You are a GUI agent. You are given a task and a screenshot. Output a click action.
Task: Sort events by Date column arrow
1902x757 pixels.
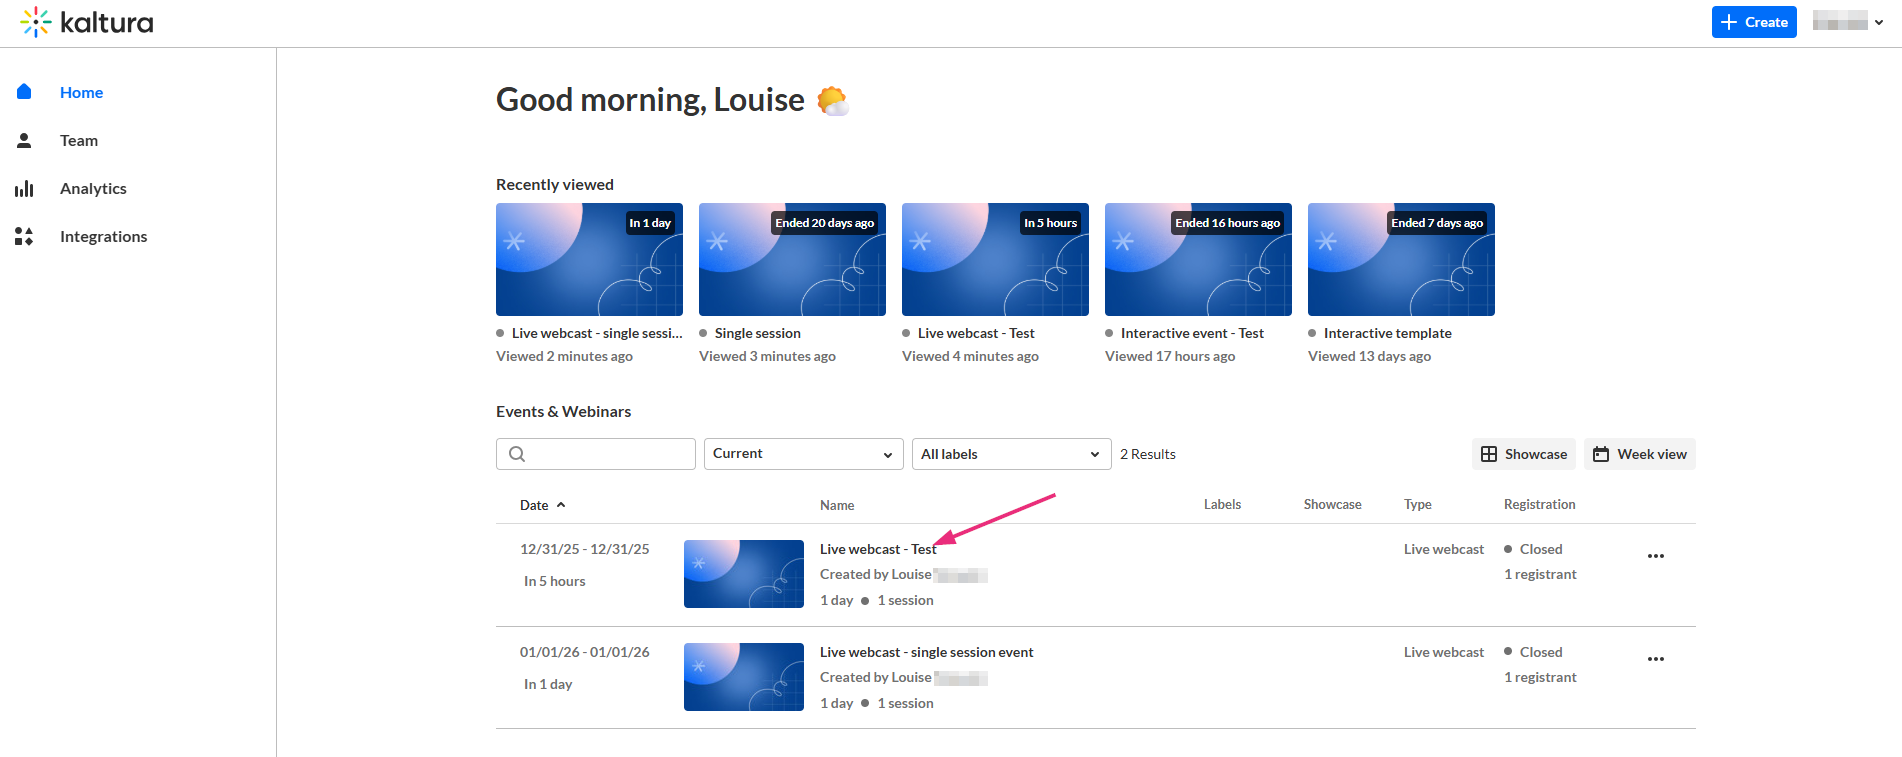tap(561, 505)
